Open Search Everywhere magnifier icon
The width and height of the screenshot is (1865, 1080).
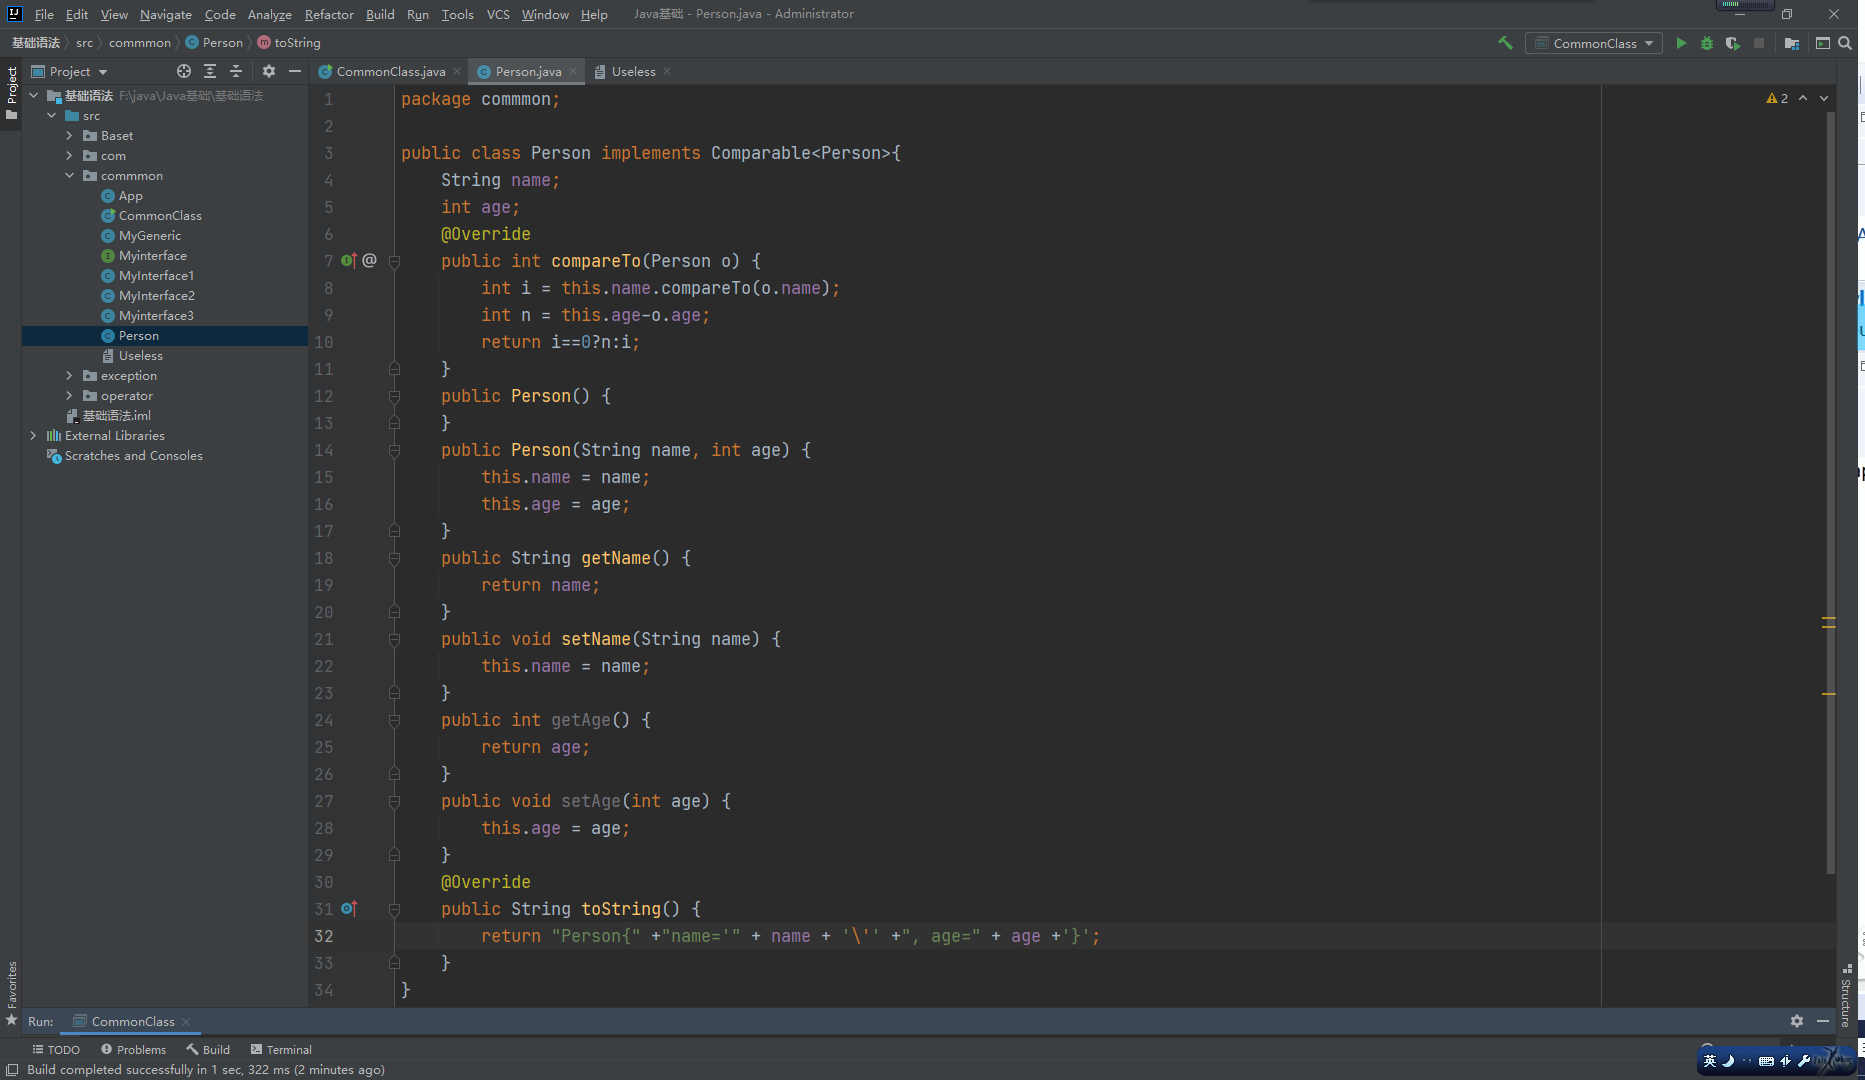(1845, 43)
